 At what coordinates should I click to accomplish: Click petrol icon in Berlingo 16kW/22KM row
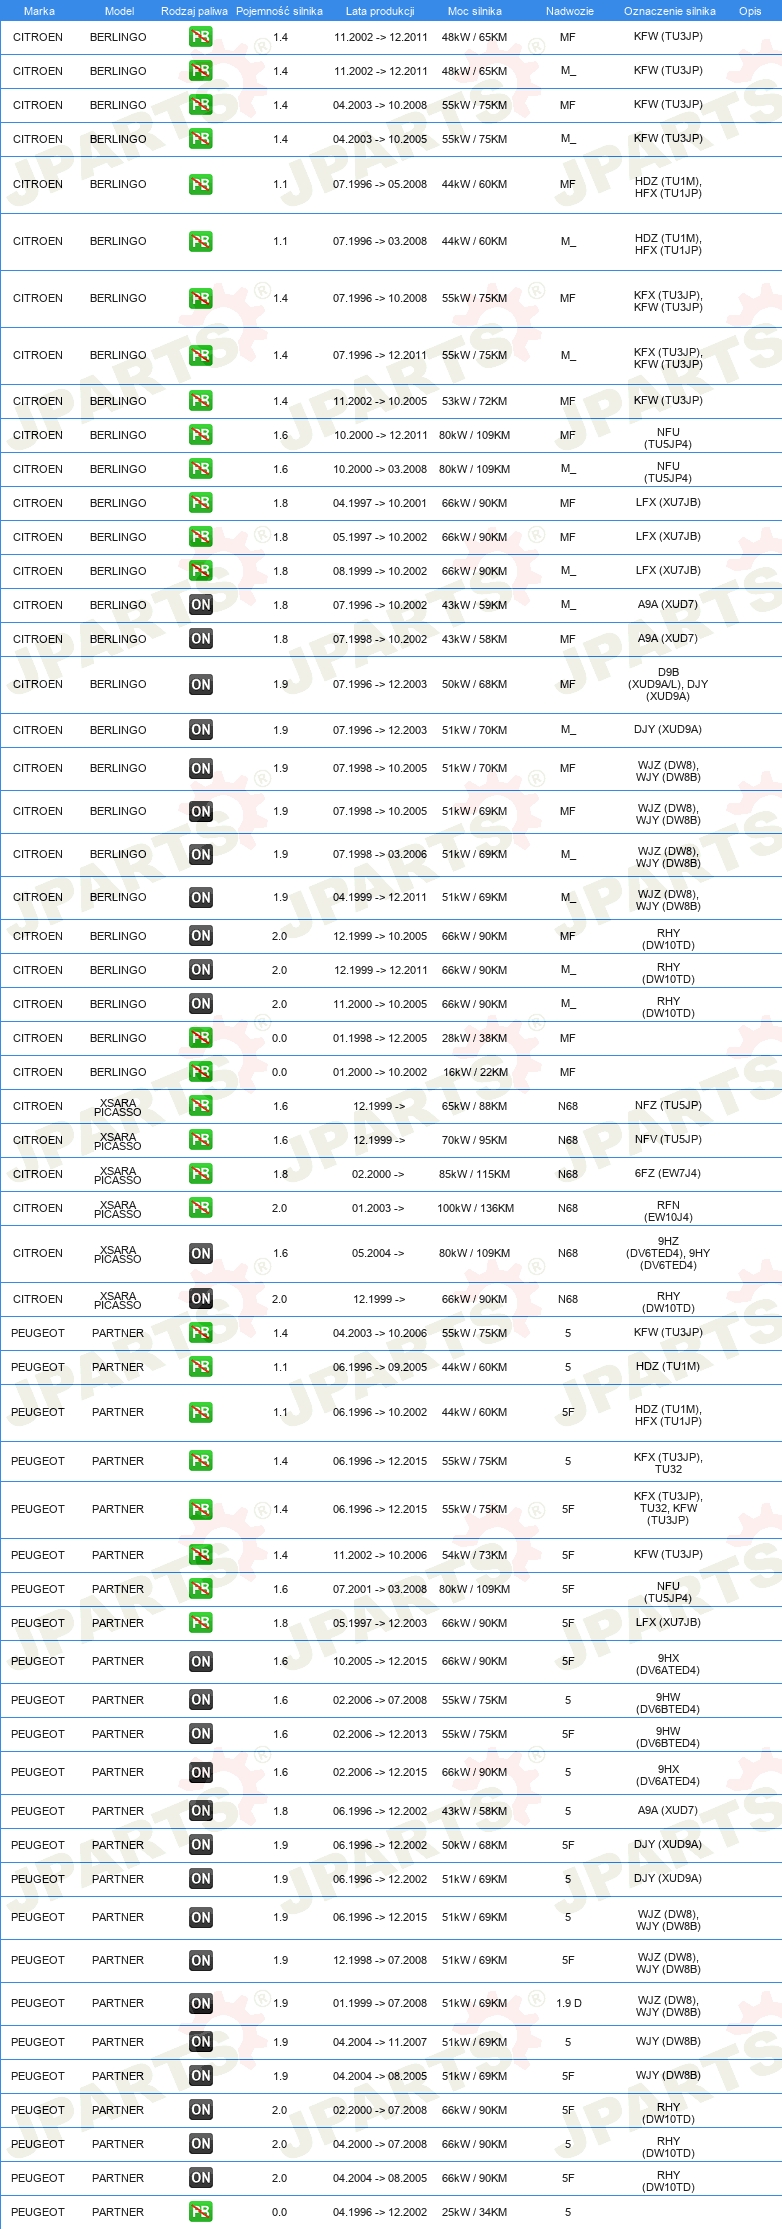pos(201,1072)
